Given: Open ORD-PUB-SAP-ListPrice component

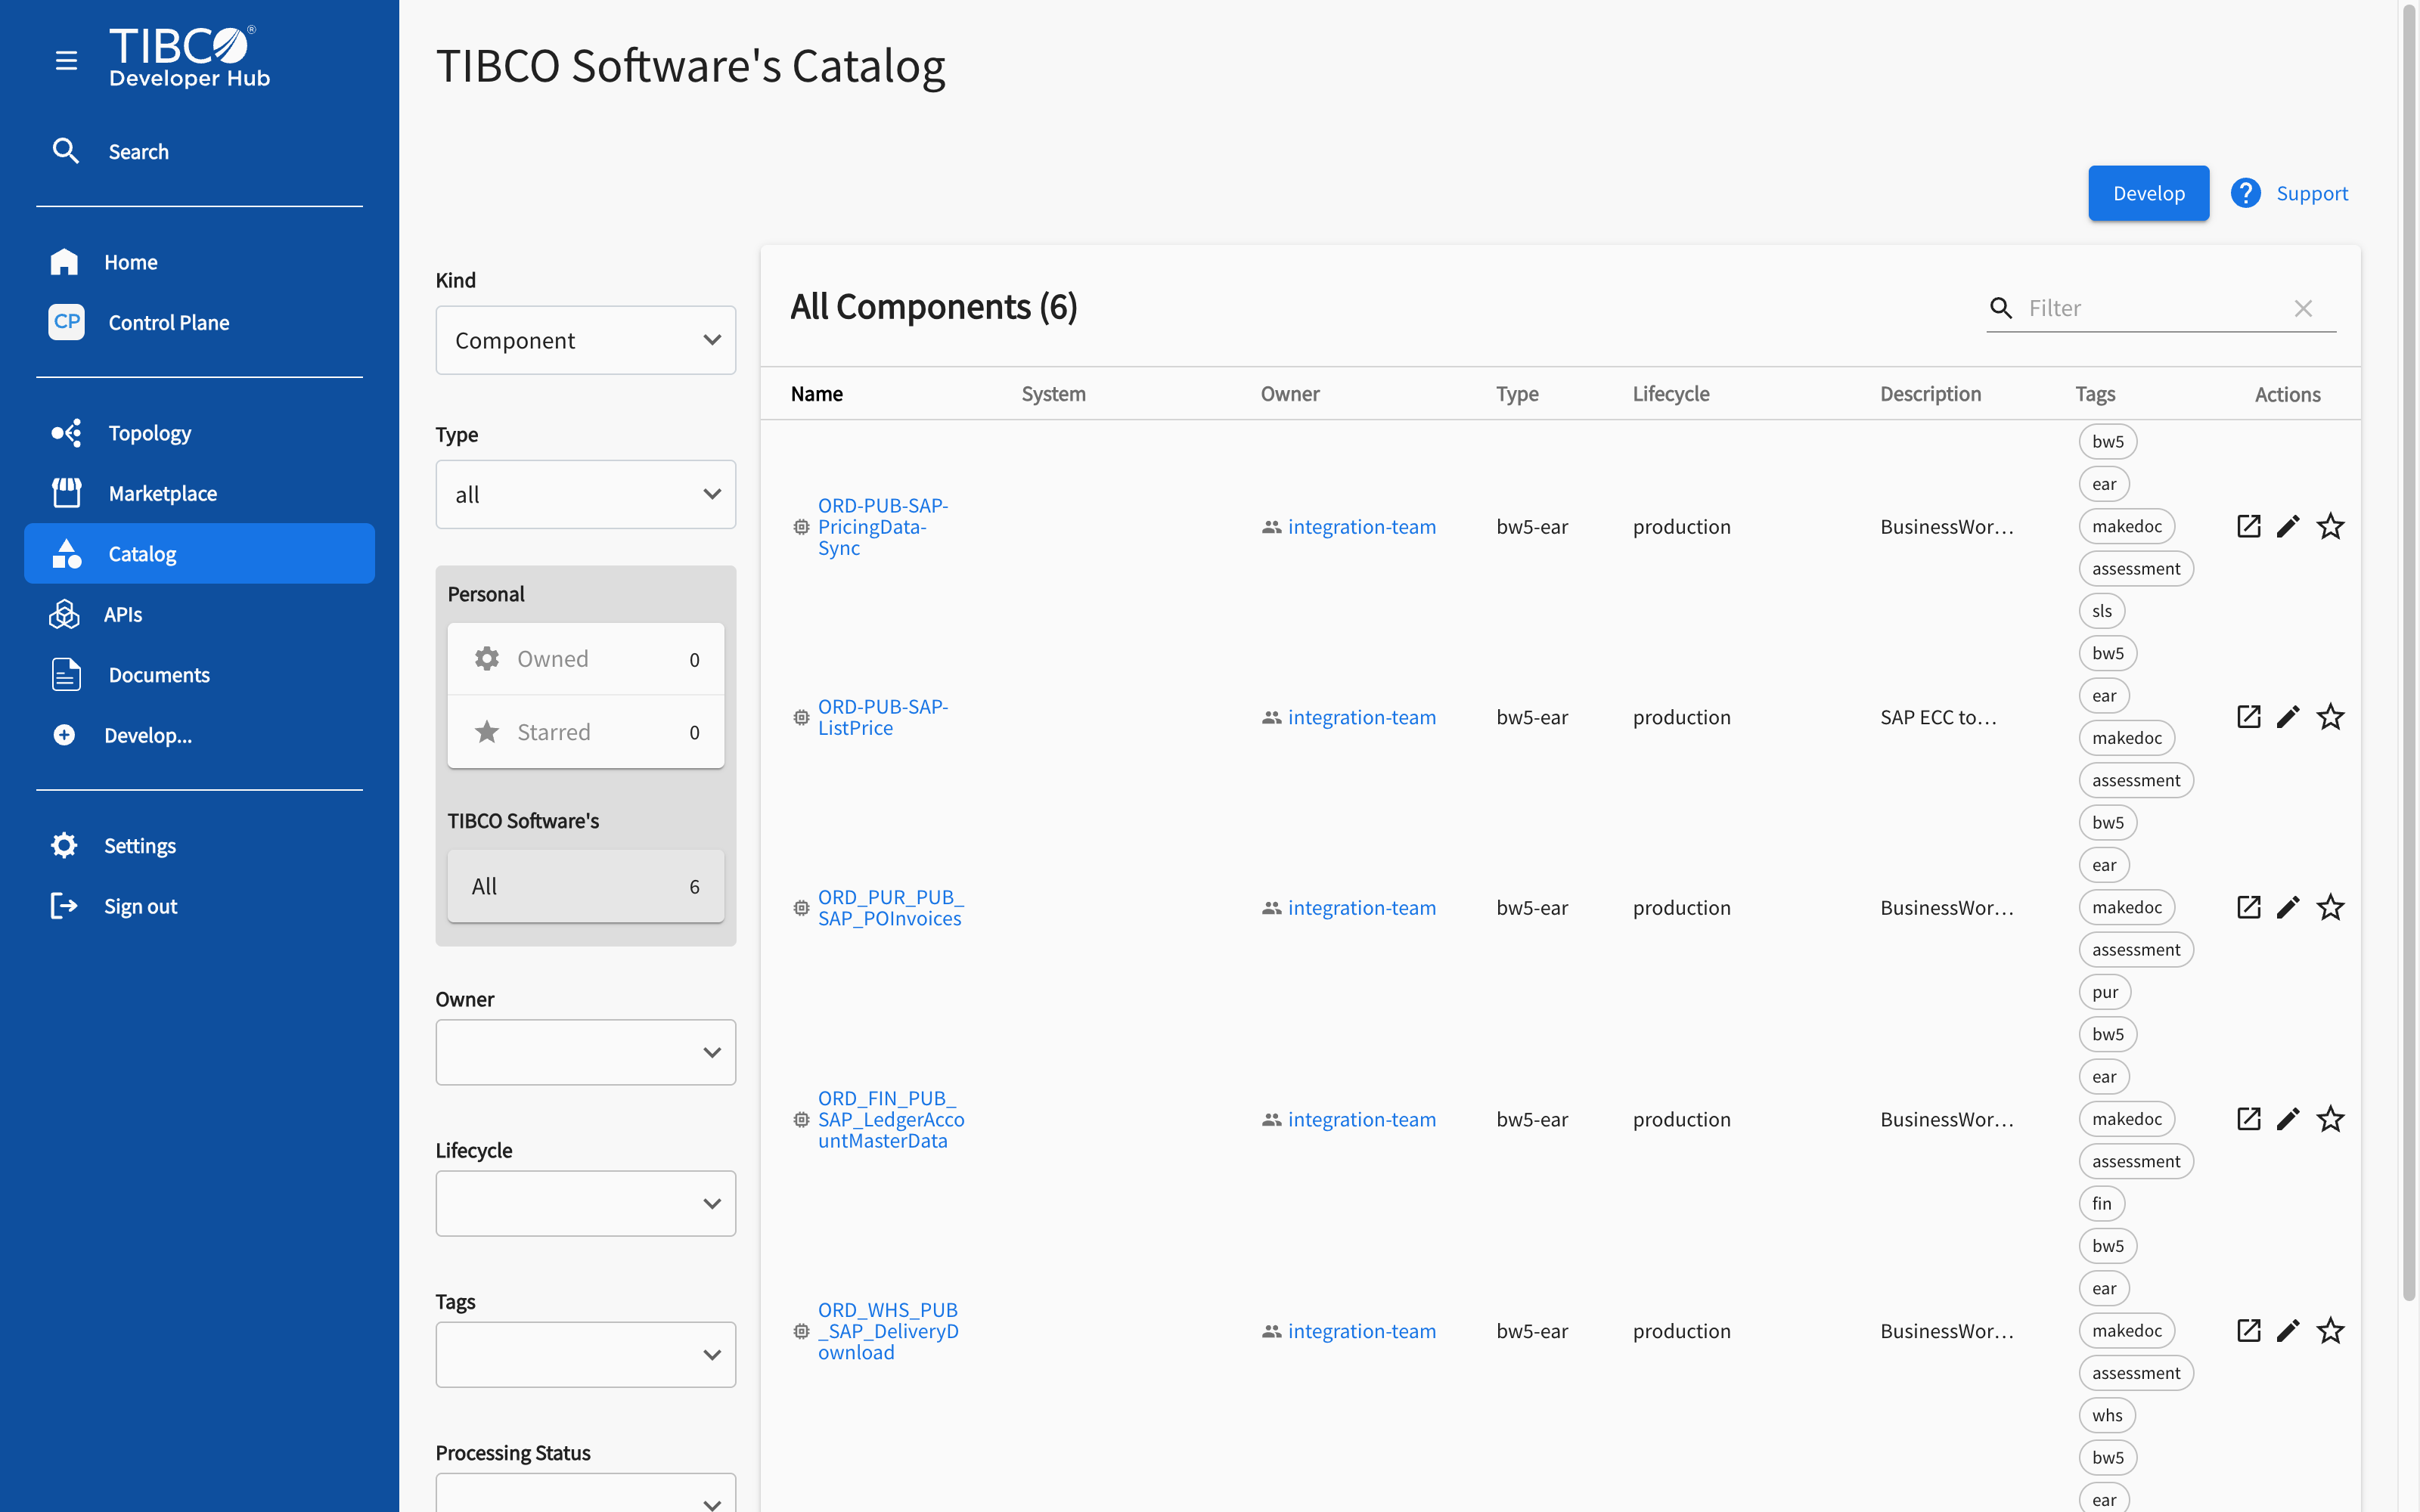Looking at the screenshot, I should [883, 717].
